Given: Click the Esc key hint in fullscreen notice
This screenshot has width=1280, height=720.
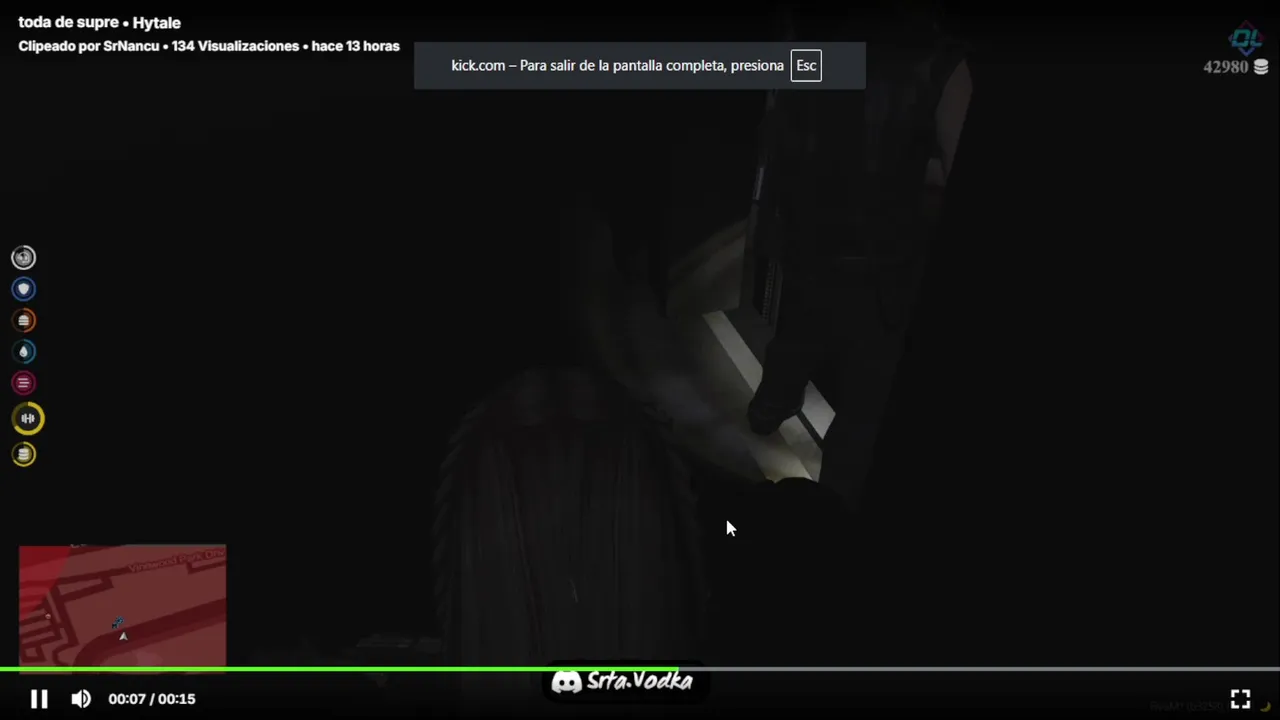Looking at the screenshot, I should tap(806, 66).
